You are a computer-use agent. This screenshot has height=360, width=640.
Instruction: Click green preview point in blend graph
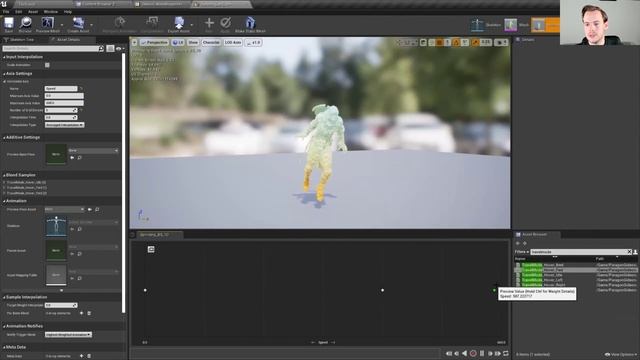click(494, 290)
